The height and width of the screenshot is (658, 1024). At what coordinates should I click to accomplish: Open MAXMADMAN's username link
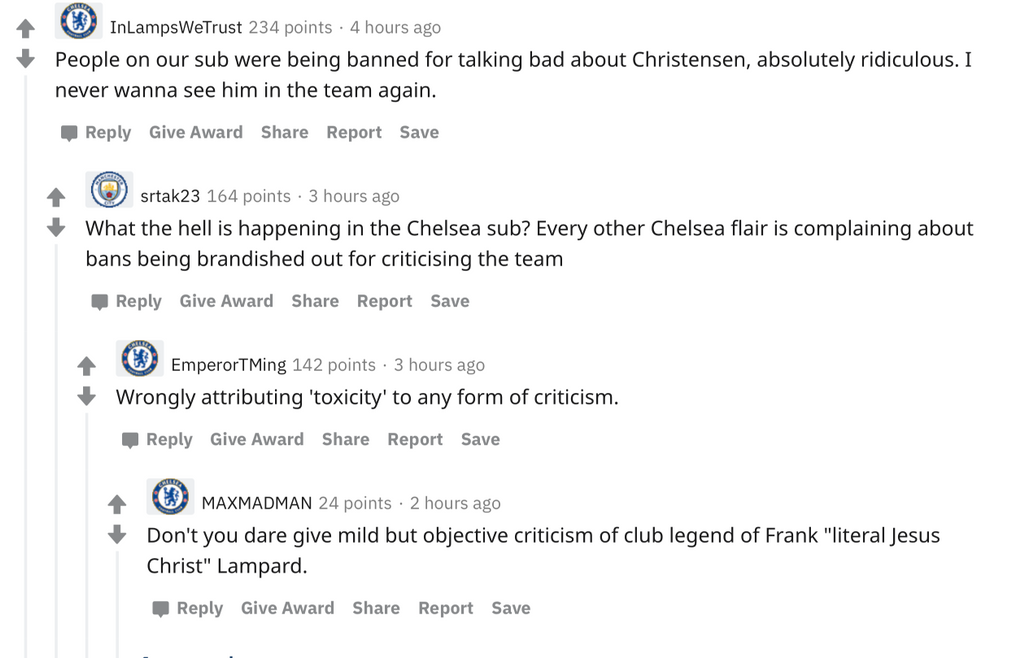point(256,504)
